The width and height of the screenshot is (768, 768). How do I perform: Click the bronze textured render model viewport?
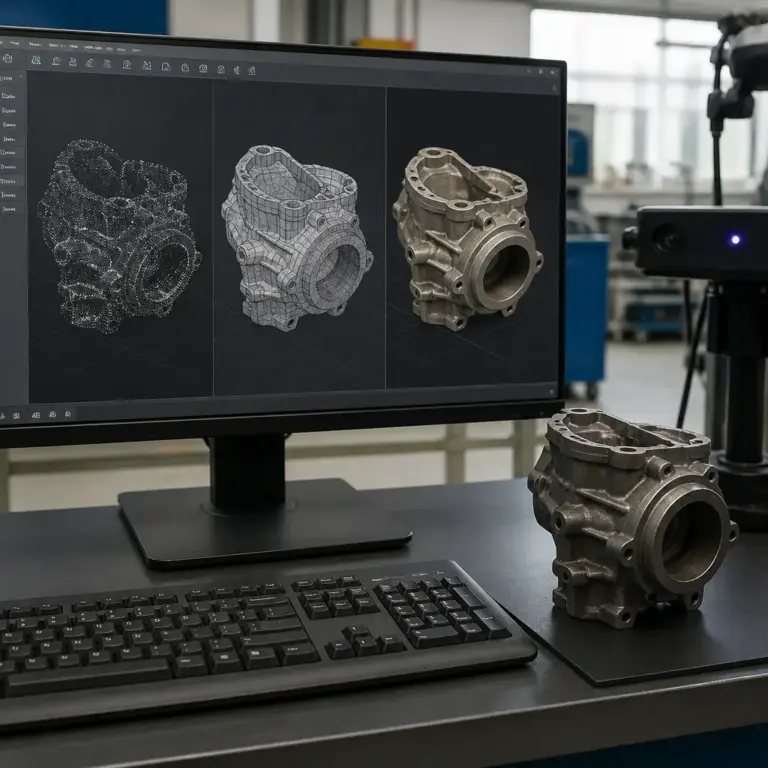[x=473, y=239]
